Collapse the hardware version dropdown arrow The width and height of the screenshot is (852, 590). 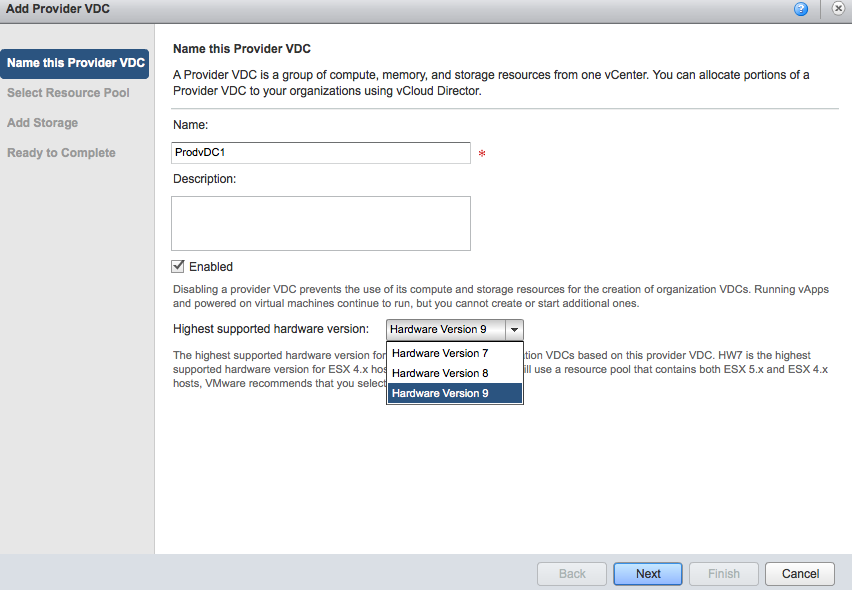coord(513,329)
